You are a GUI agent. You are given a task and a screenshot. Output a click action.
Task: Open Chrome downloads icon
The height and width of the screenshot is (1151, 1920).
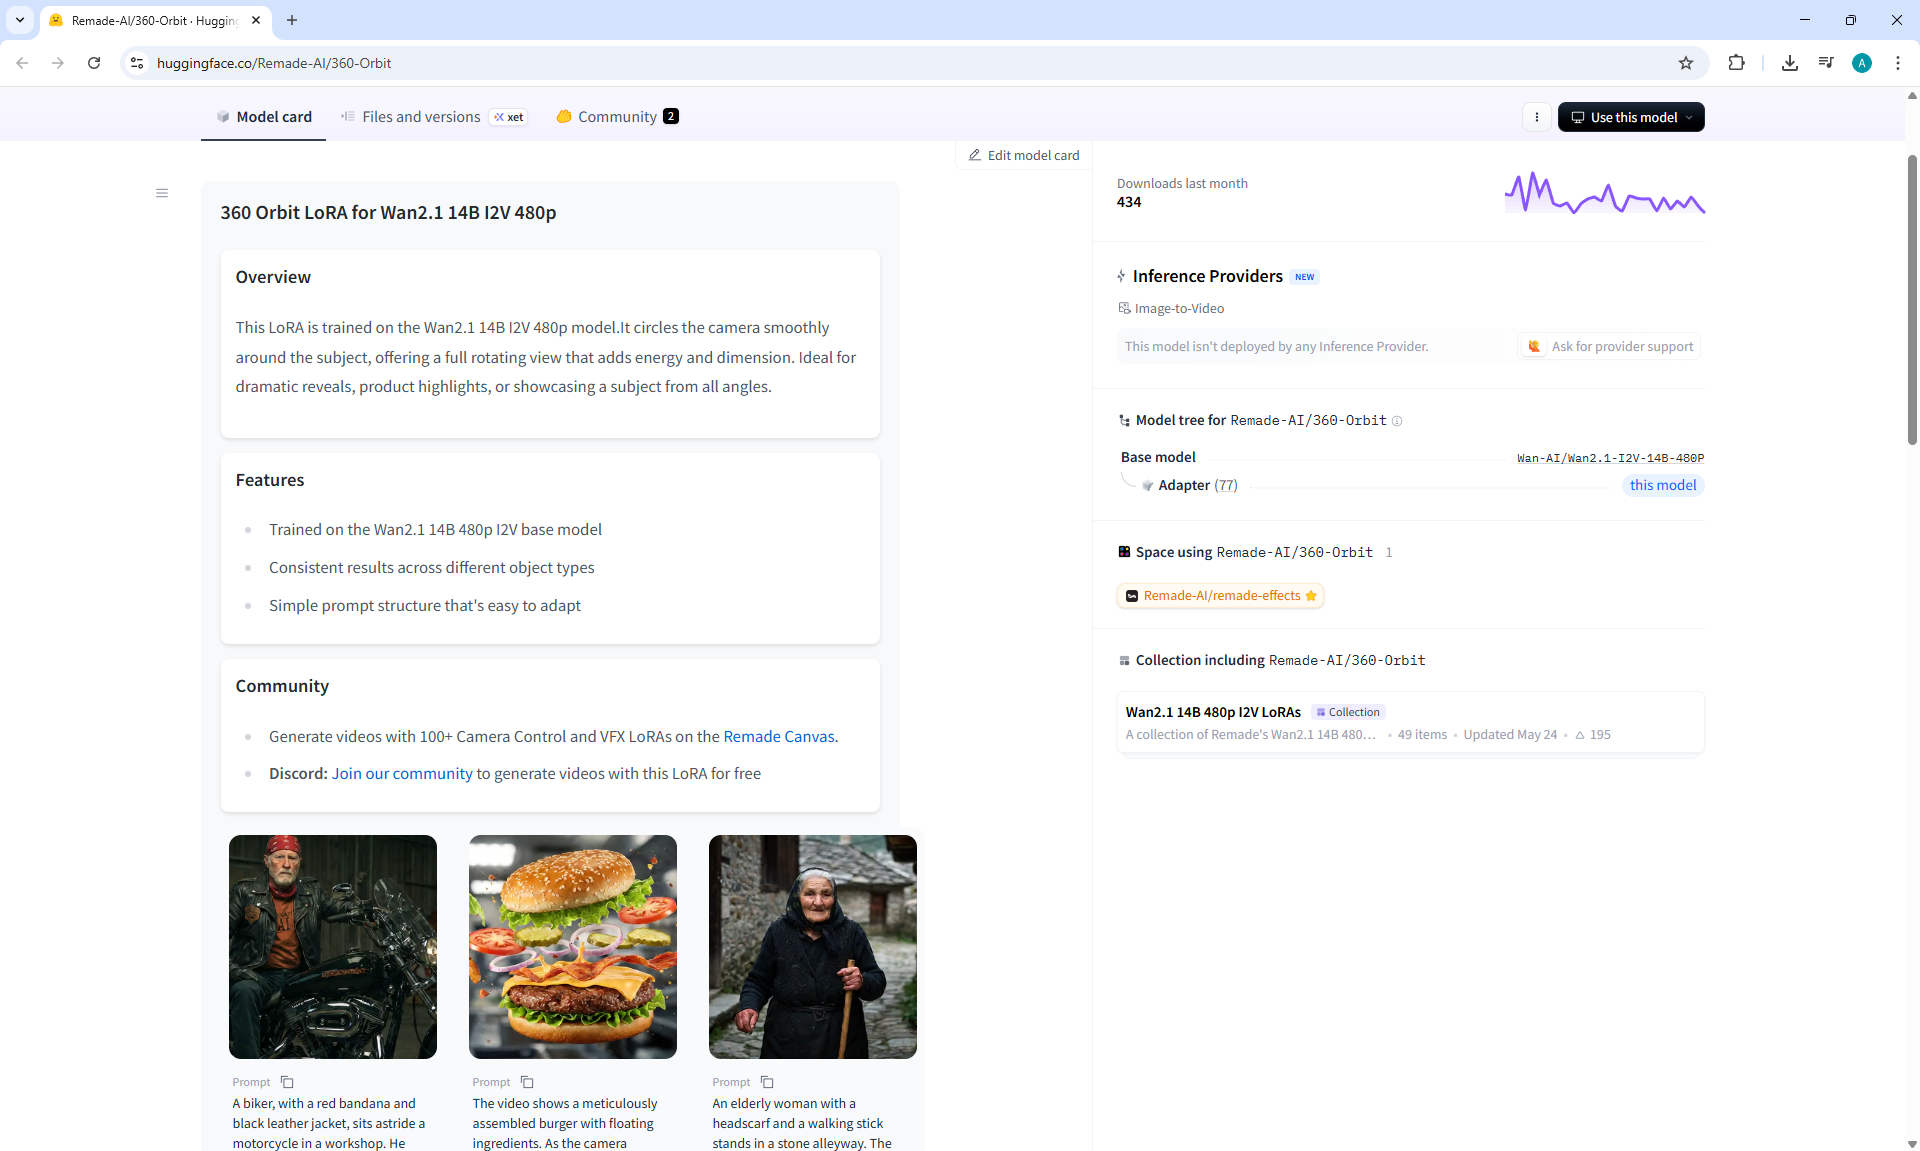[x=1789, y=63]
